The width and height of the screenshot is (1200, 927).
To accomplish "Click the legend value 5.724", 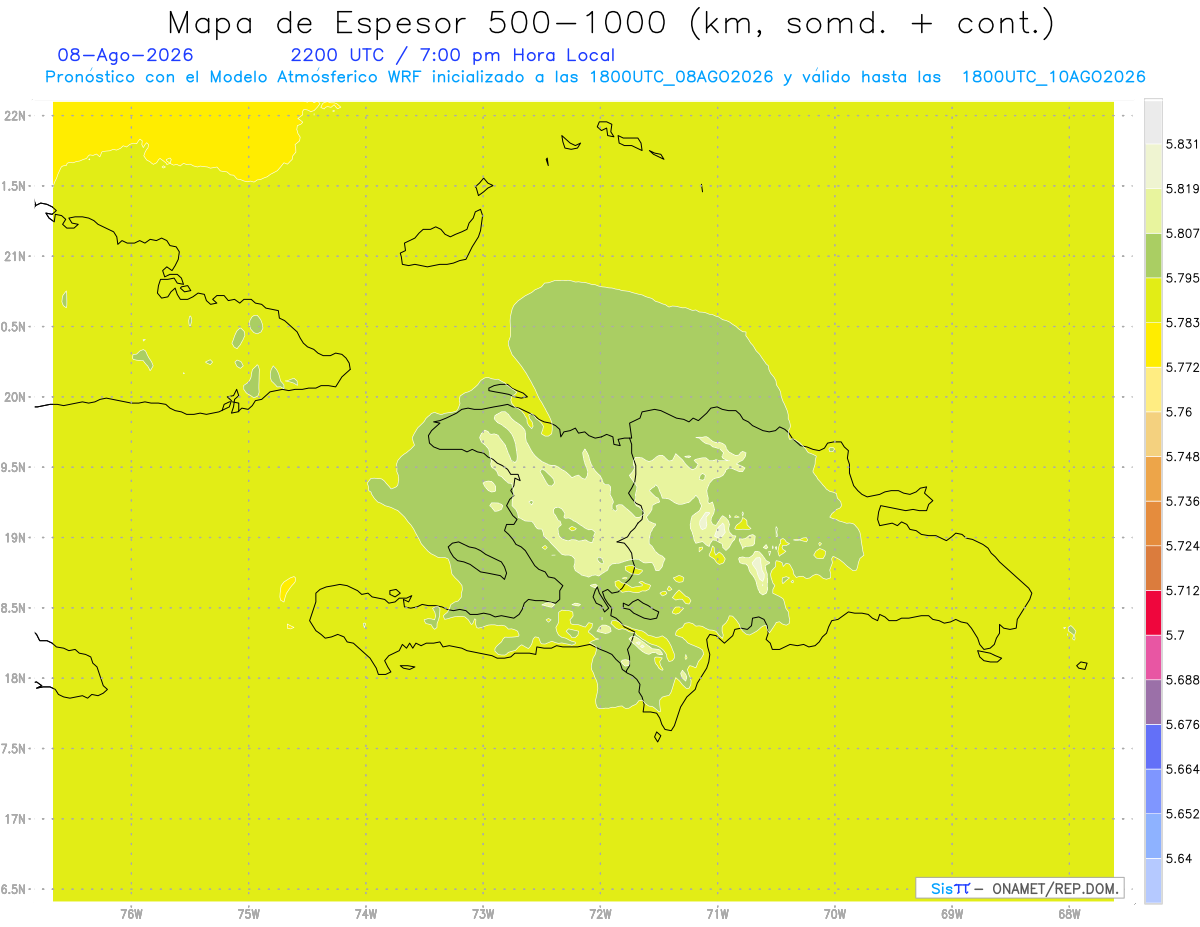I will click(x=1182, y=546).
